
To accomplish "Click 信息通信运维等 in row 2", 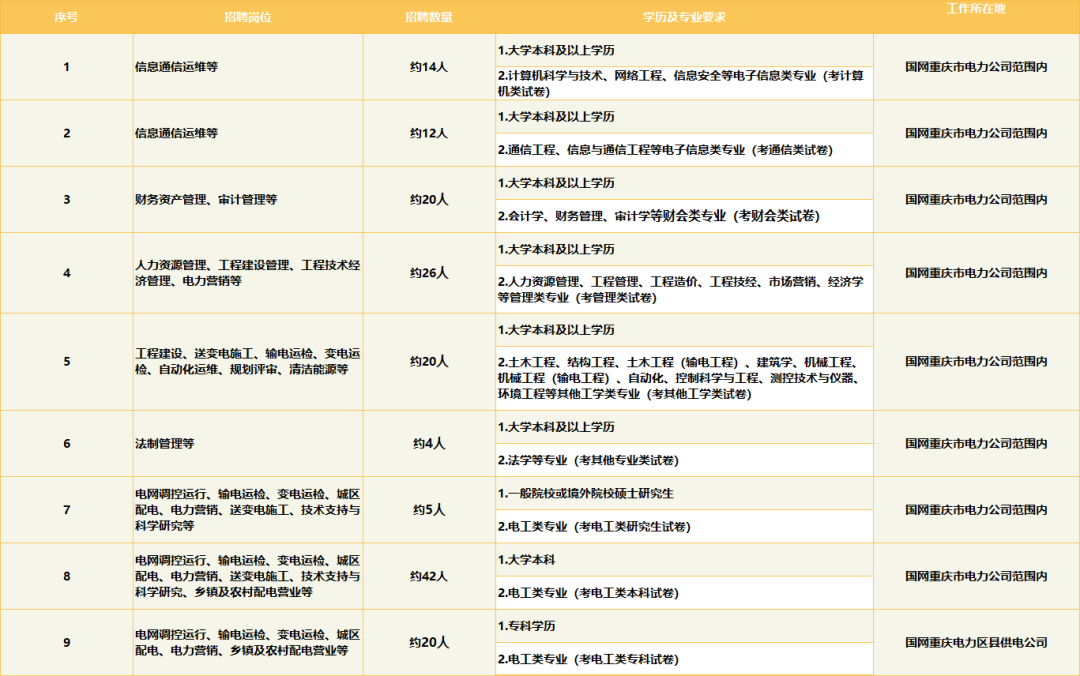I will tap(176, 133).
